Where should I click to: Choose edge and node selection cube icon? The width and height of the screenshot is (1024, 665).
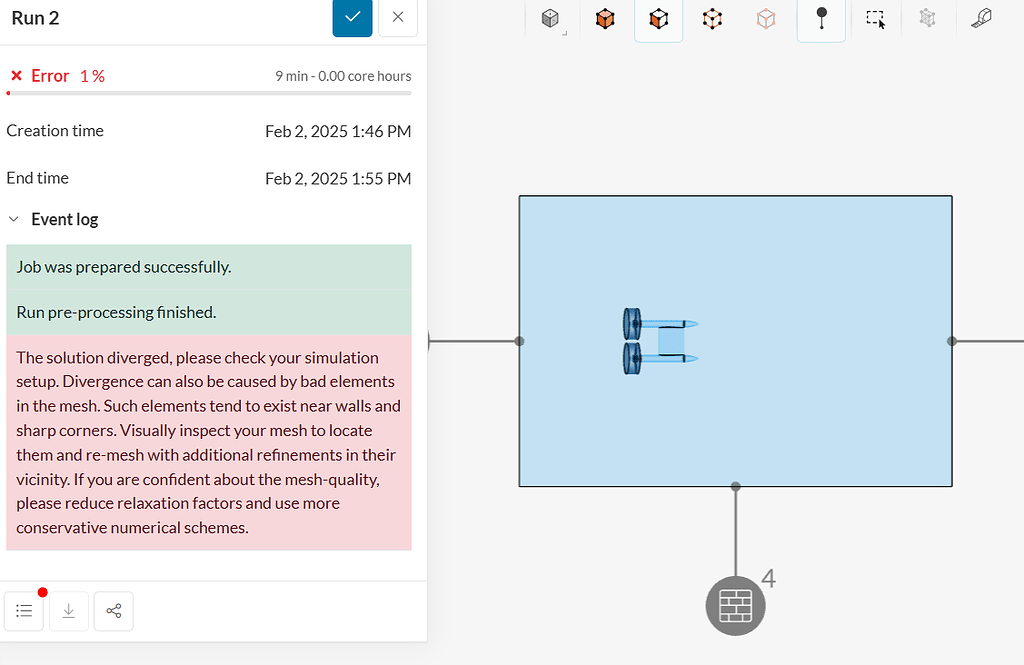point(712,19)
